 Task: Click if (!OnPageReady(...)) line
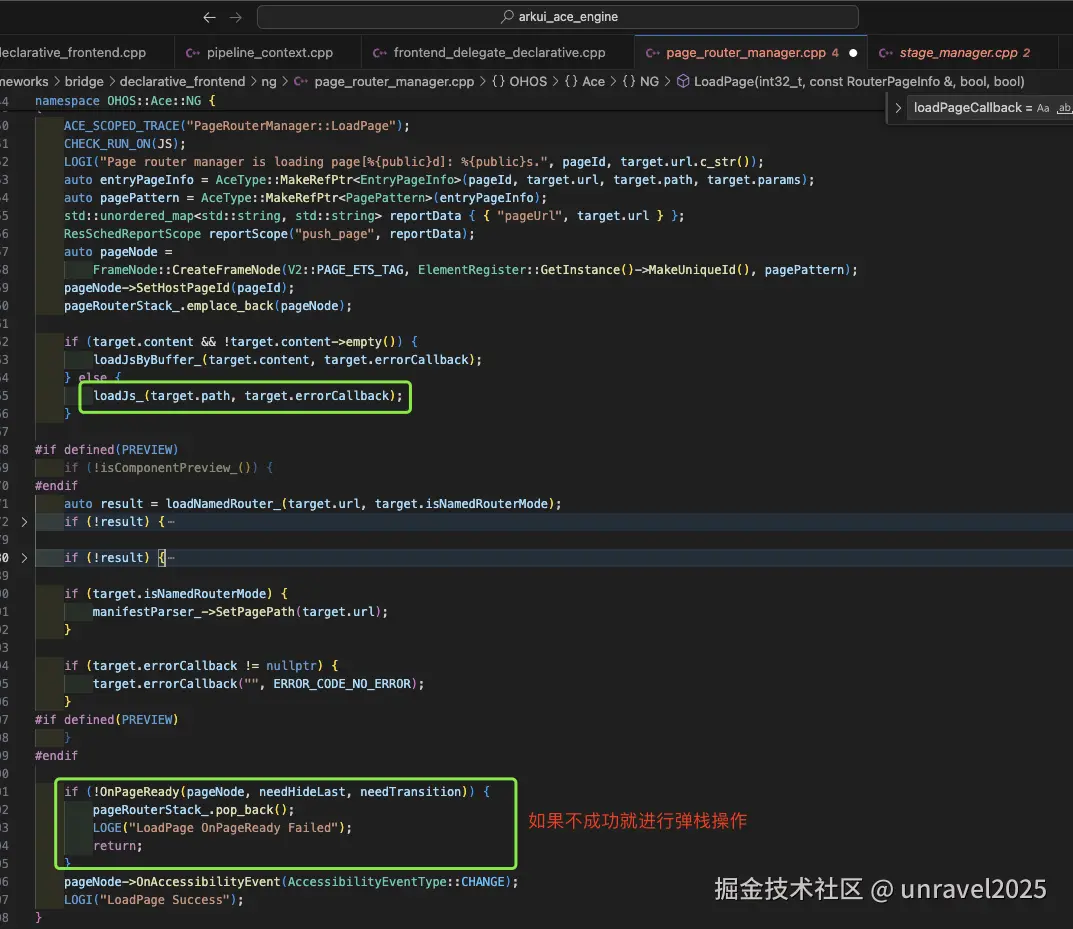(x=276, y=791)
